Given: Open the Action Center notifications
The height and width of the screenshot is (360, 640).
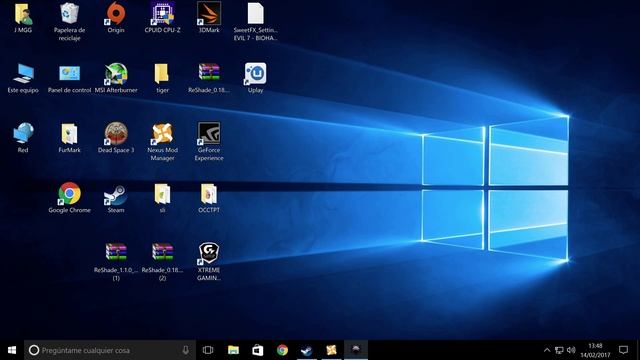Looking at the screenshot, I should coord(623,350).
